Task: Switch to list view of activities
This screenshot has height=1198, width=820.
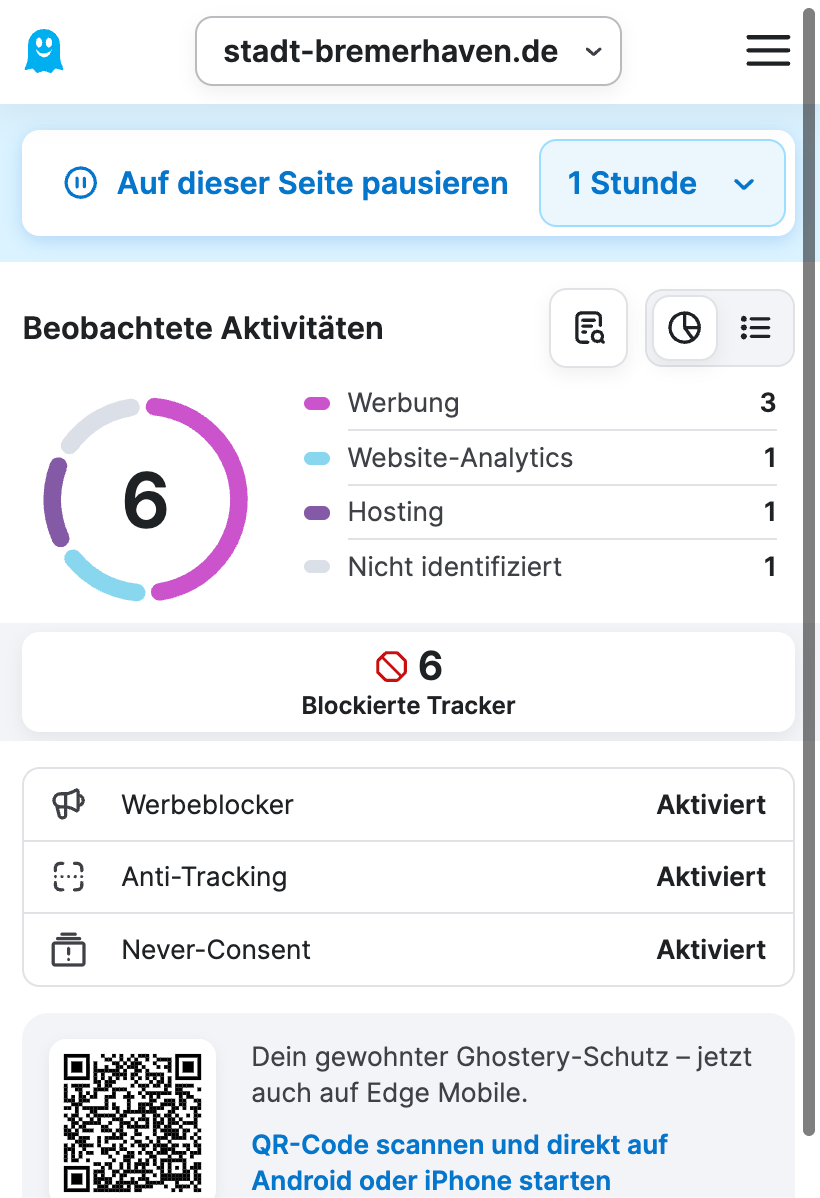Action: click(x=755, y=328)
